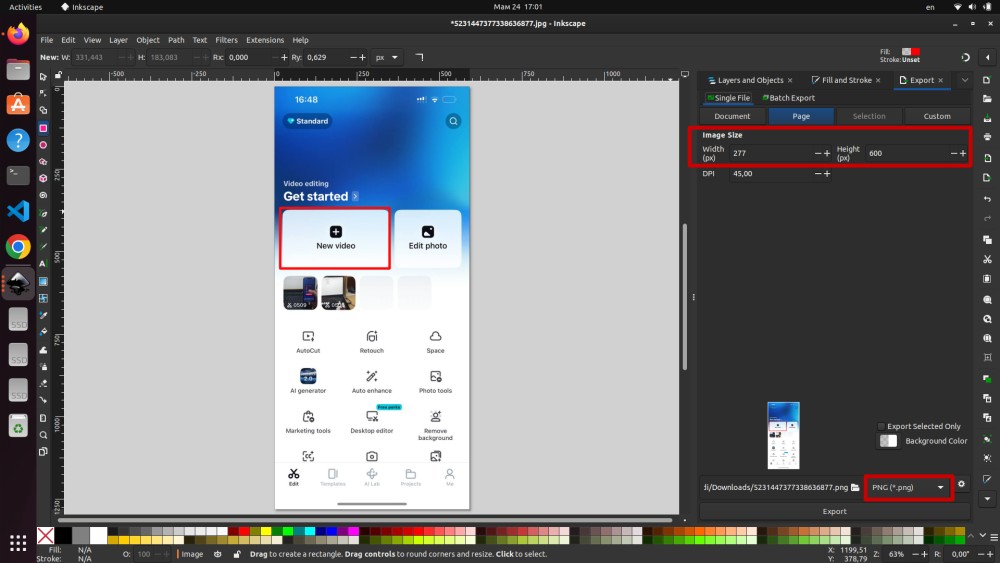Click the Paste clipboard icon
Screen dimensions: 1000x563
tap(987, 279)
